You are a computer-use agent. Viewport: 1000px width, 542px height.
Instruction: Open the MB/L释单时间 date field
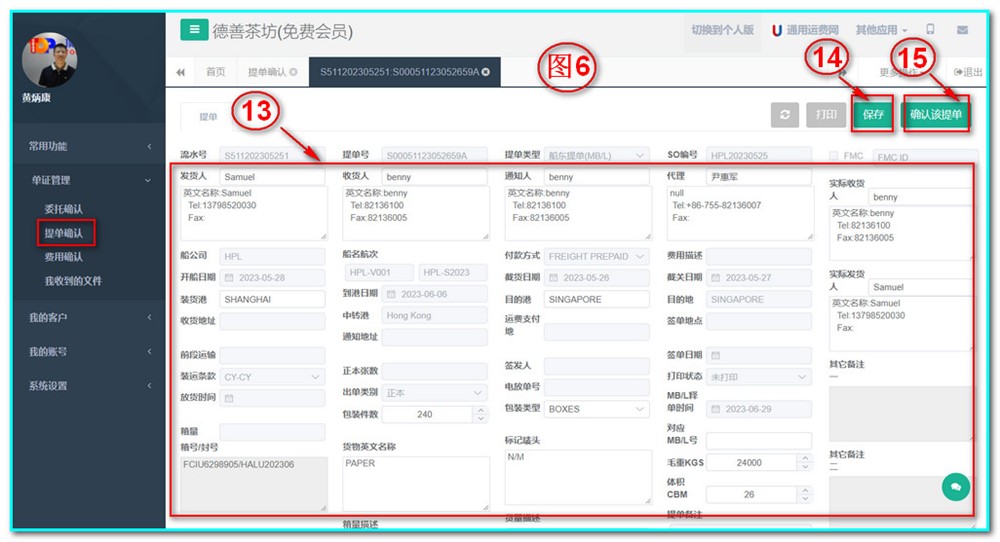(x=759, y=409)
